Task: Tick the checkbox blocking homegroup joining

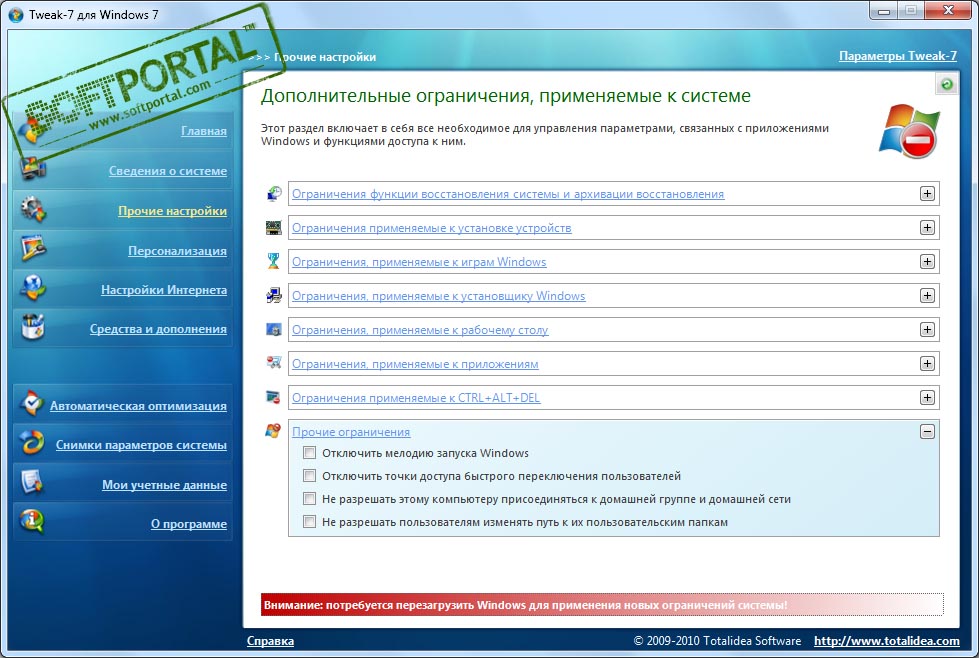Action: [309, 499]
